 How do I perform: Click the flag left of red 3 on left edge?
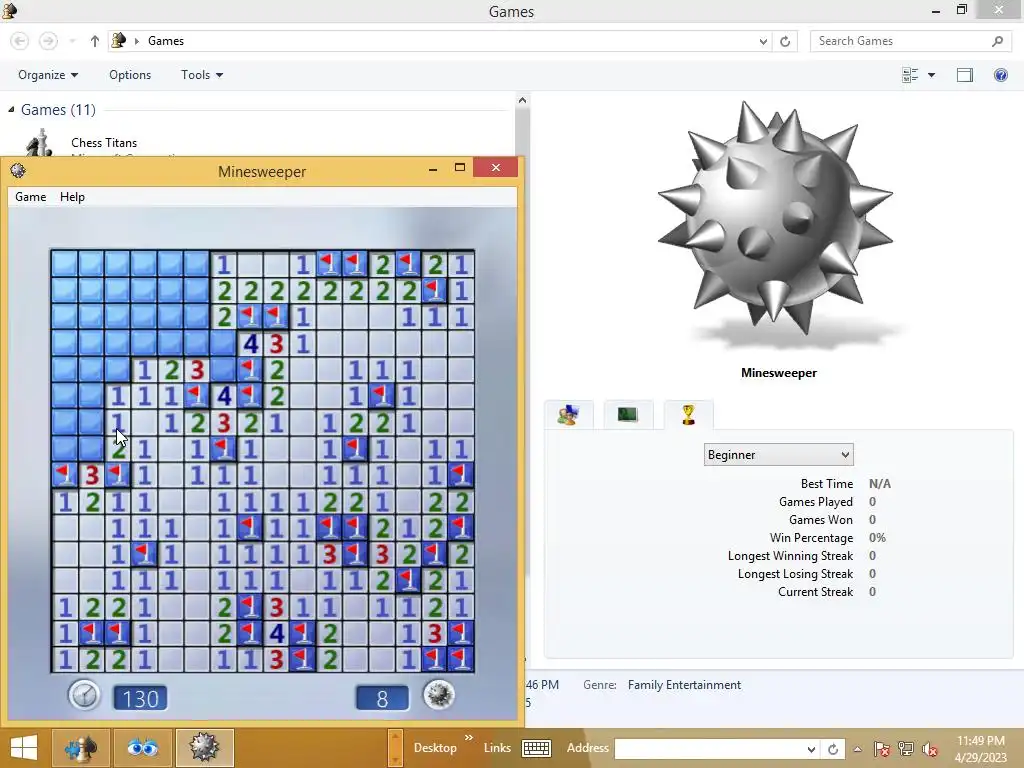pyautogui.click(x=65, y=475)
